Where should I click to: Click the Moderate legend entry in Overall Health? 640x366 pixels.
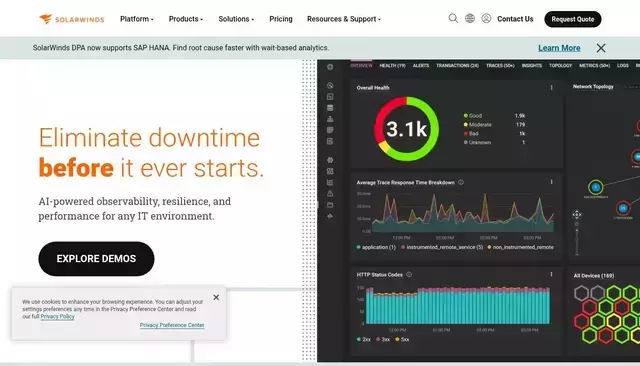(x=478, y=125)
